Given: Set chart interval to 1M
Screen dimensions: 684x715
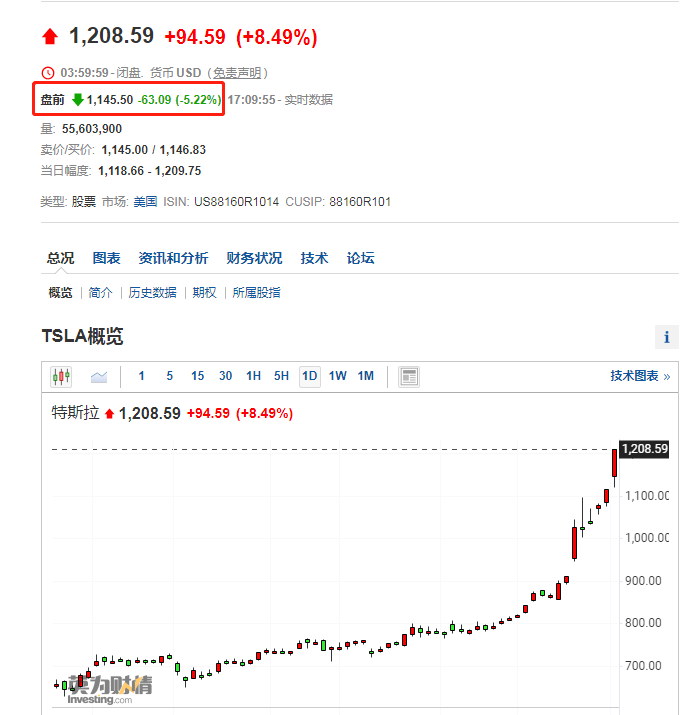Looking at the screenshot, I should (366, 376).
